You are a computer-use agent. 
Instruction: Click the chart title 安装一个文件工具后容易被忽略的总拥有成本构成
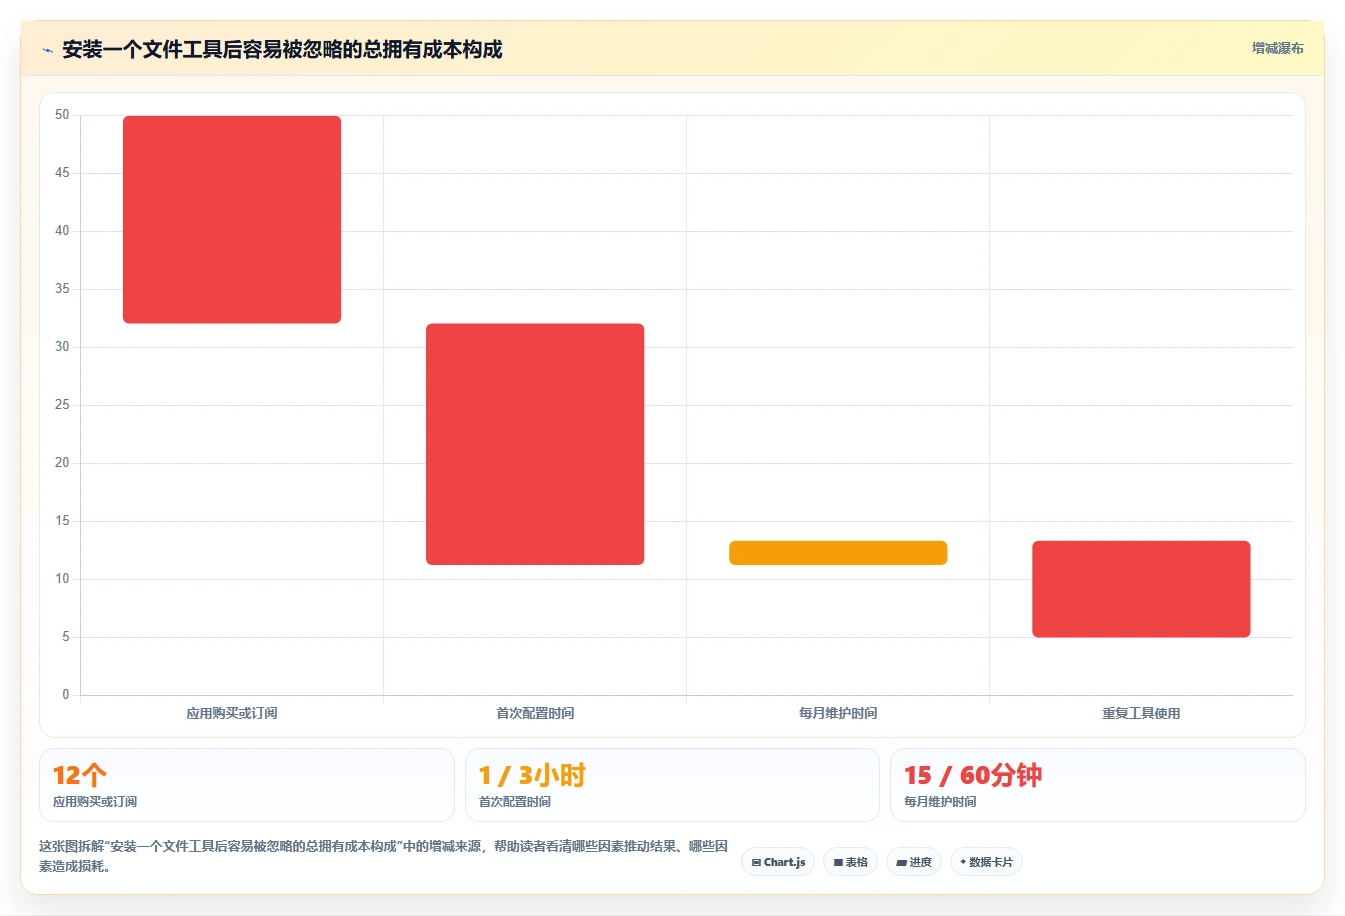282,50
